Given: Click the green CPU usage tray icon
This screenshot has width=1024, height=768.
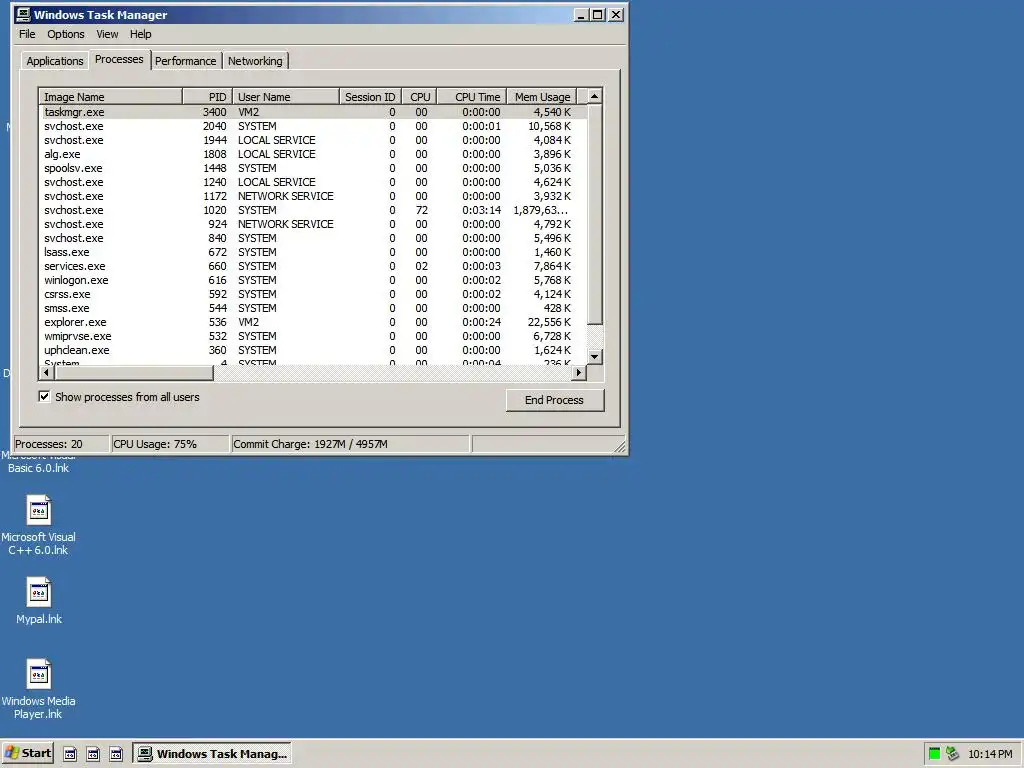Looking at the screenshot, I should coord(934,754).
